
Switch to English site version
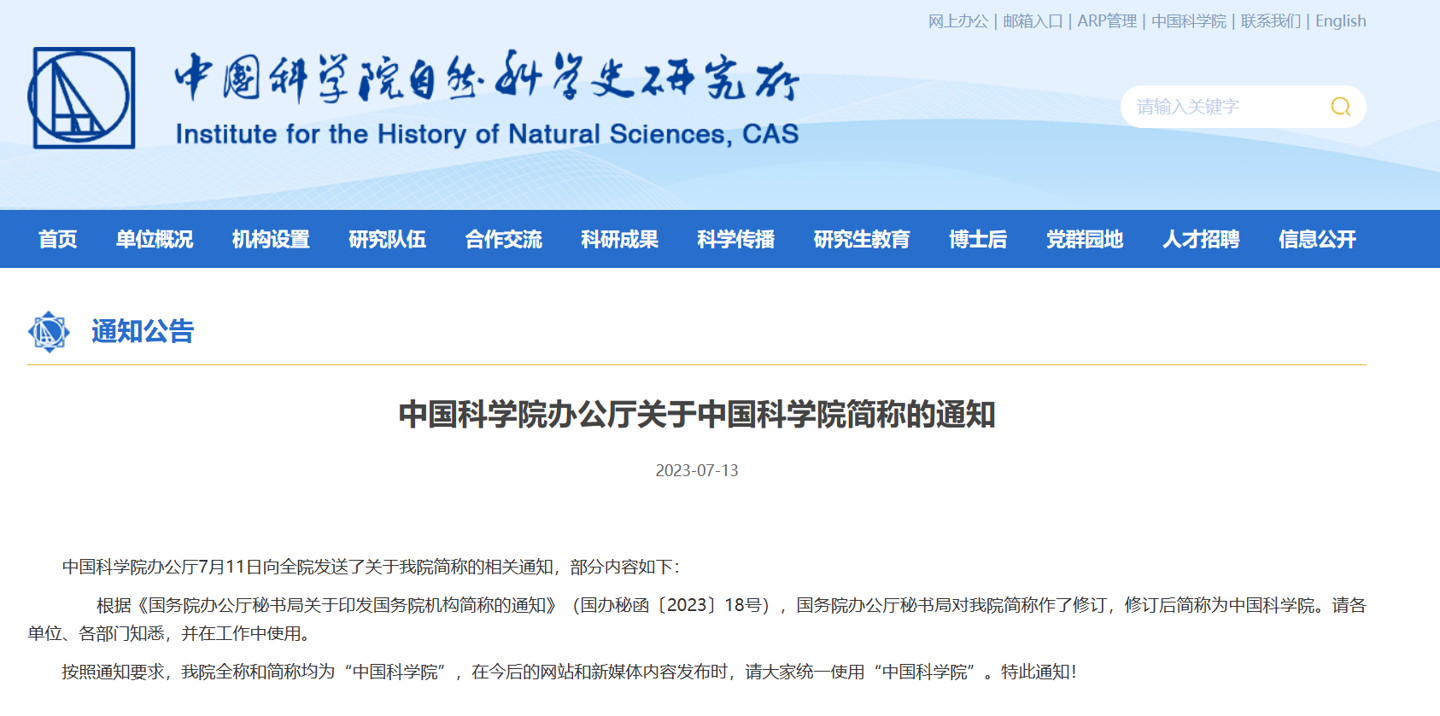click(x=1340, y=21)
